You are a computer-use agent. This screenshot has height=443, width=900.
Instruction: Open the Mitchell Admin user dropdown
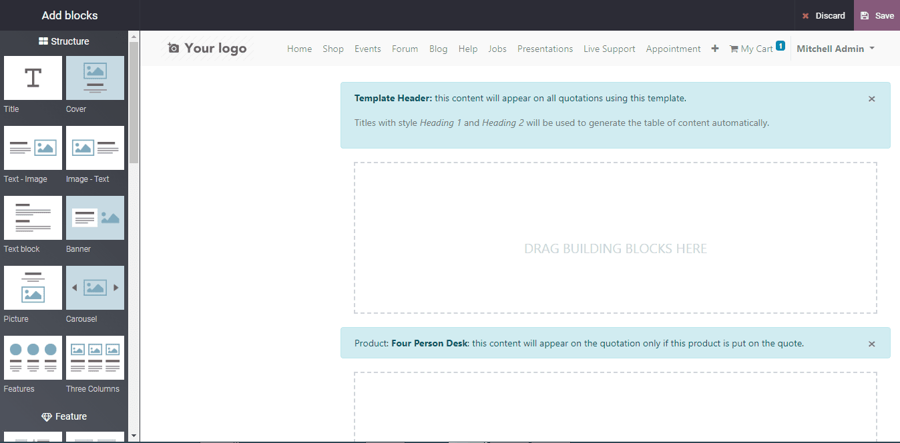pyautogui.click(x=835, y=49)
